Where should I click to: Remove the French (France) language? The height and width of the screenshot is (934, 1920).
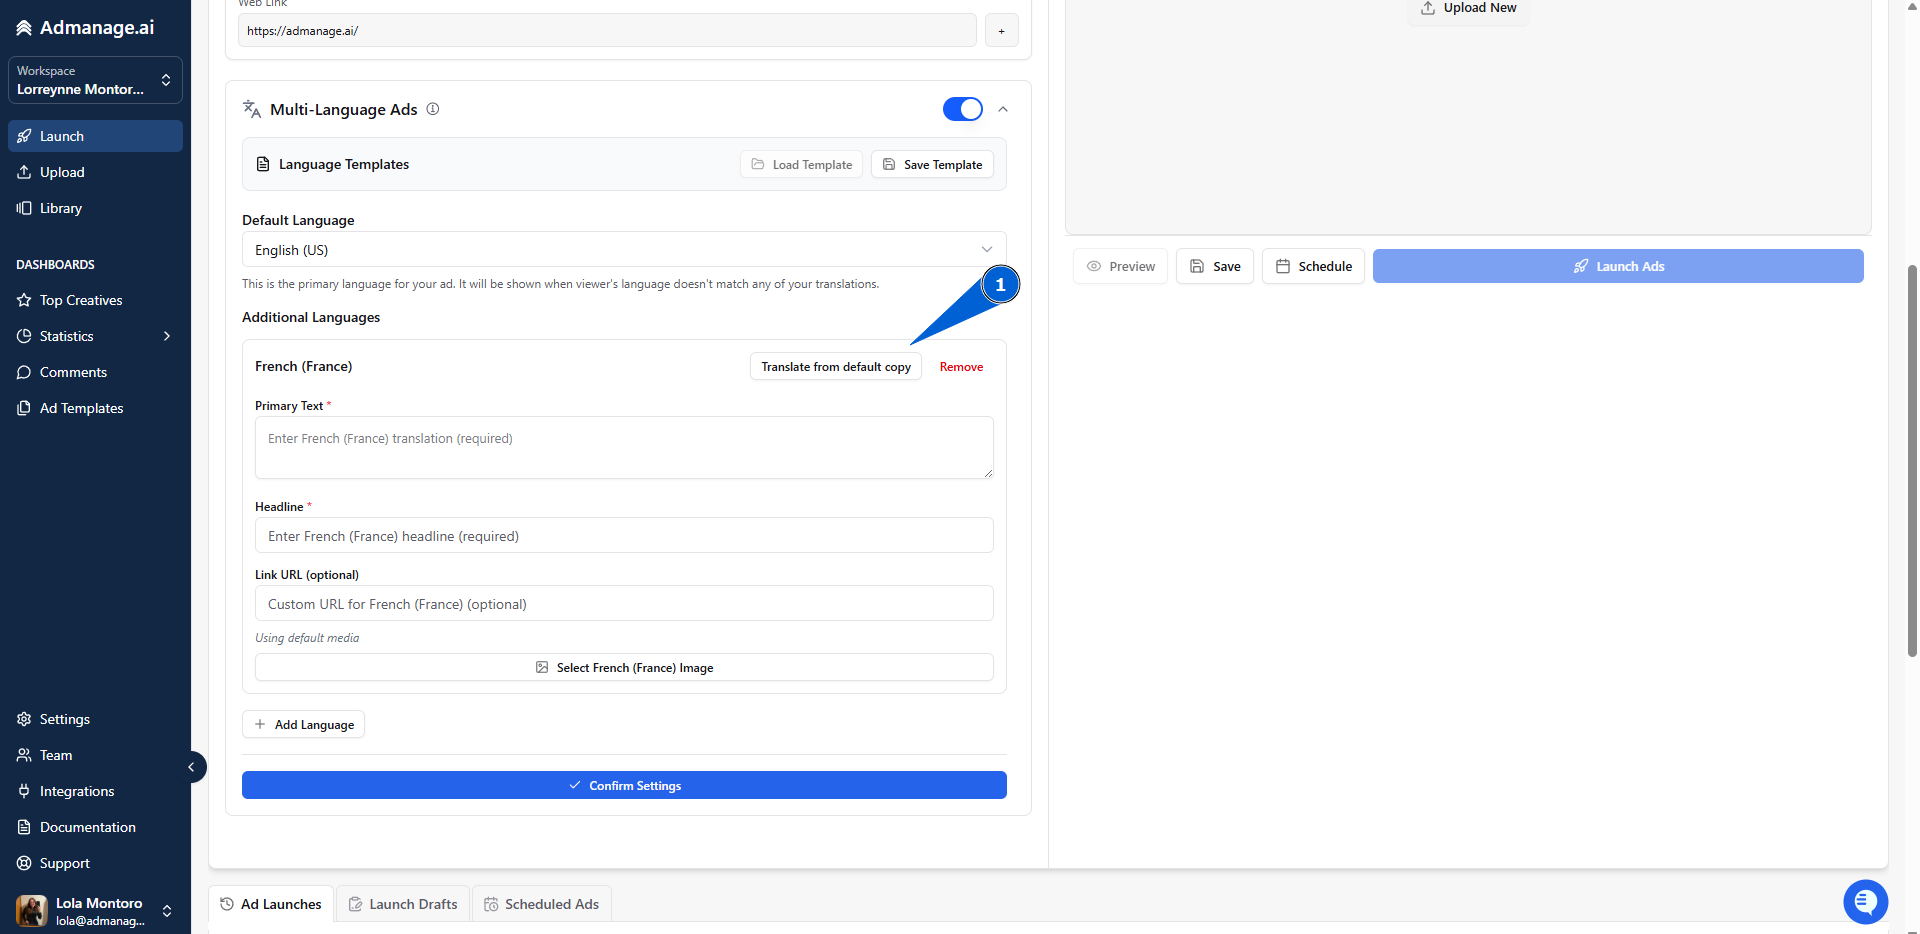pos(961,367)
